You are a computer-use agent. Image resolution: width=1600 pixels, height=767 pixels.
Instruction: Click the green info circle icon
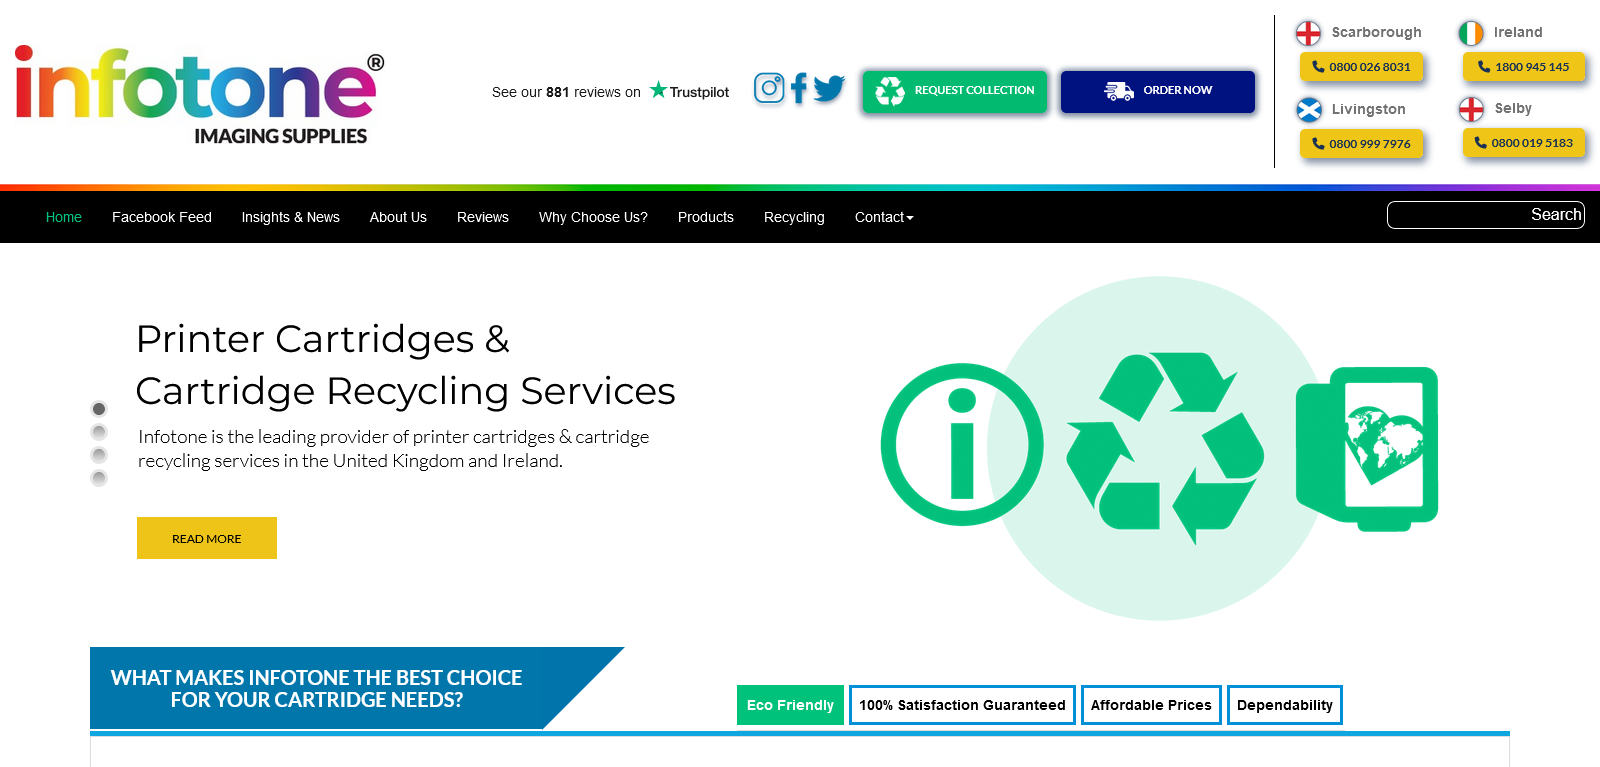[962, 444]
